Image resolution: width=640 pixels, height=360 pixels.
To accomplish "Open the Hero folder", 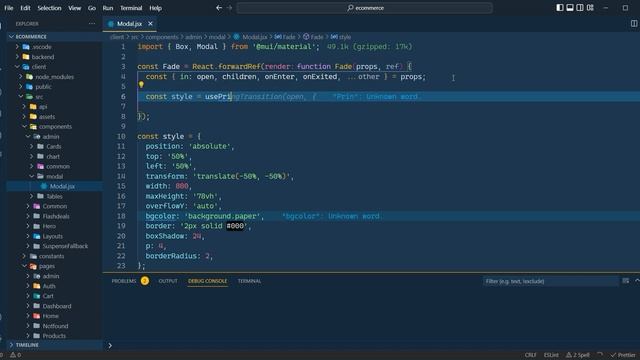I will coord(54,226).
